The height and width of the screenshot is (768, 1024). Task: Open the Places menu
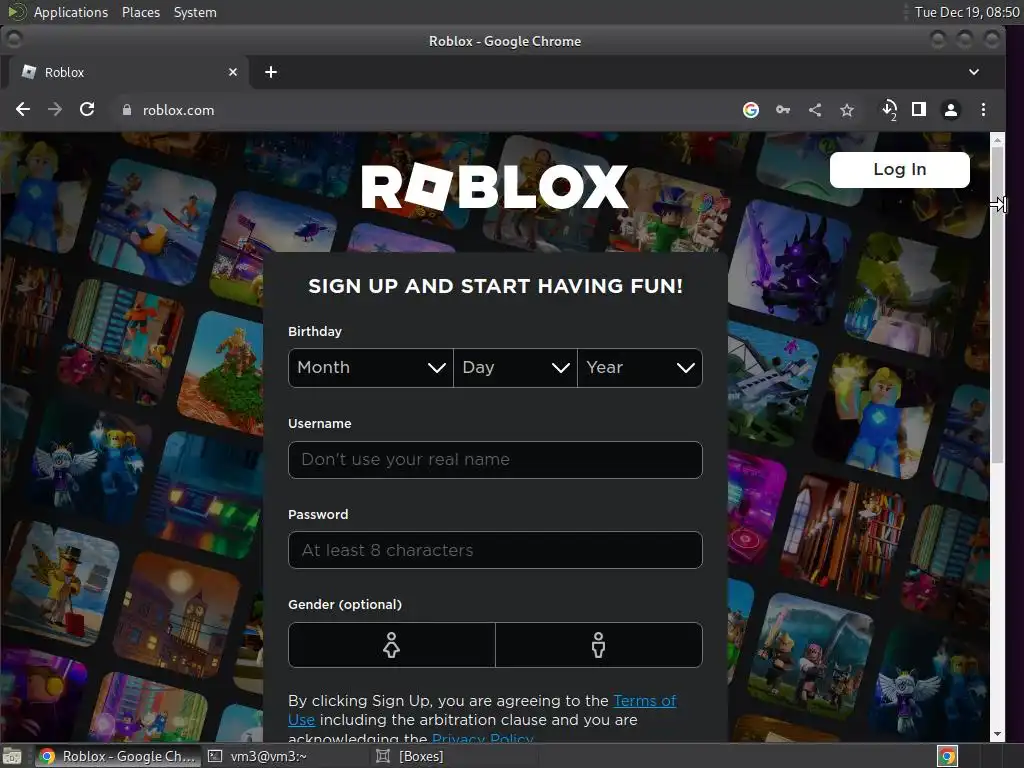141,12
